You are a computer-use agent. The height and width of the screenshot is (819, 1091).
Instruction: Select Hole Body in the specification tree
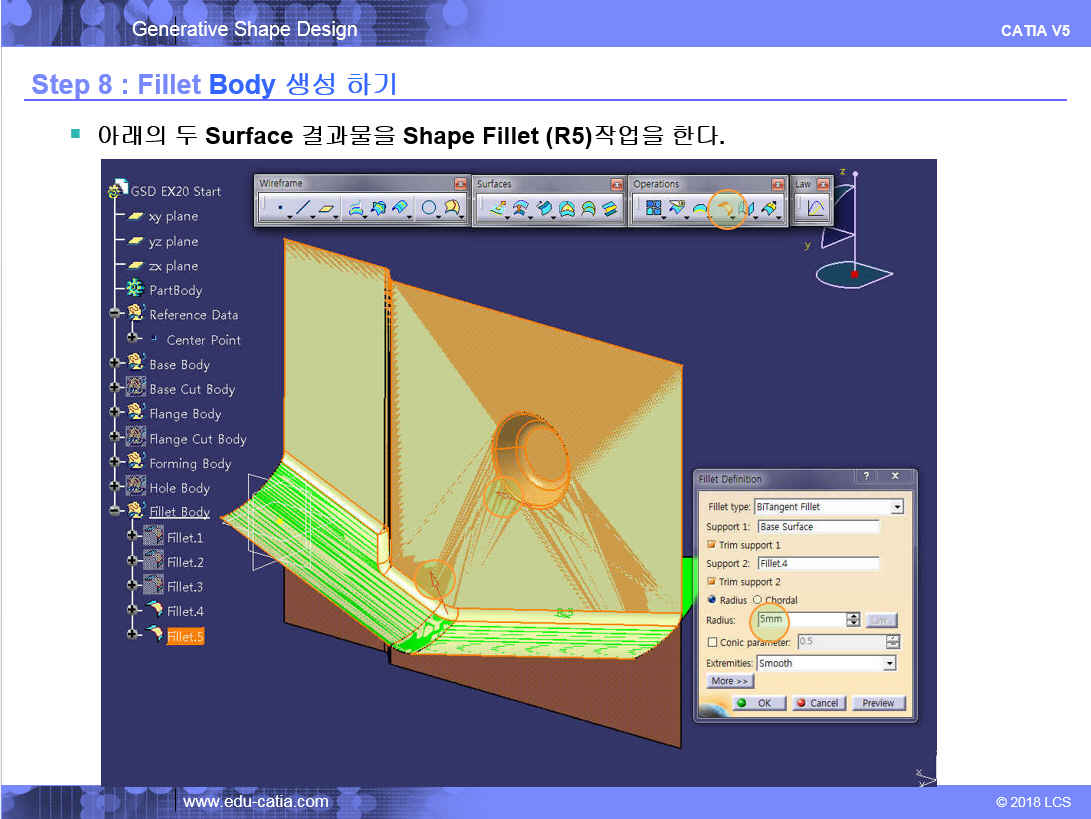point(179,488)
